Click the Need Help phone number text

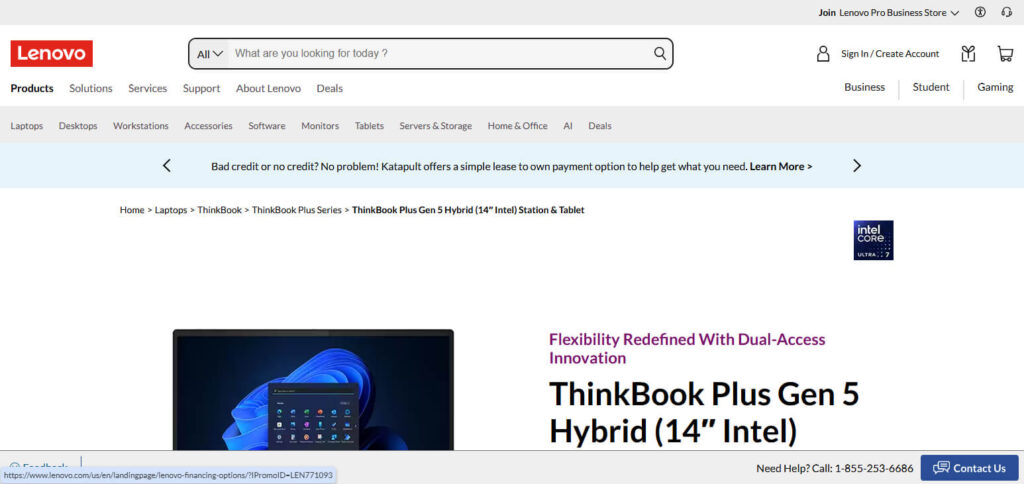(x=835, y=468)
